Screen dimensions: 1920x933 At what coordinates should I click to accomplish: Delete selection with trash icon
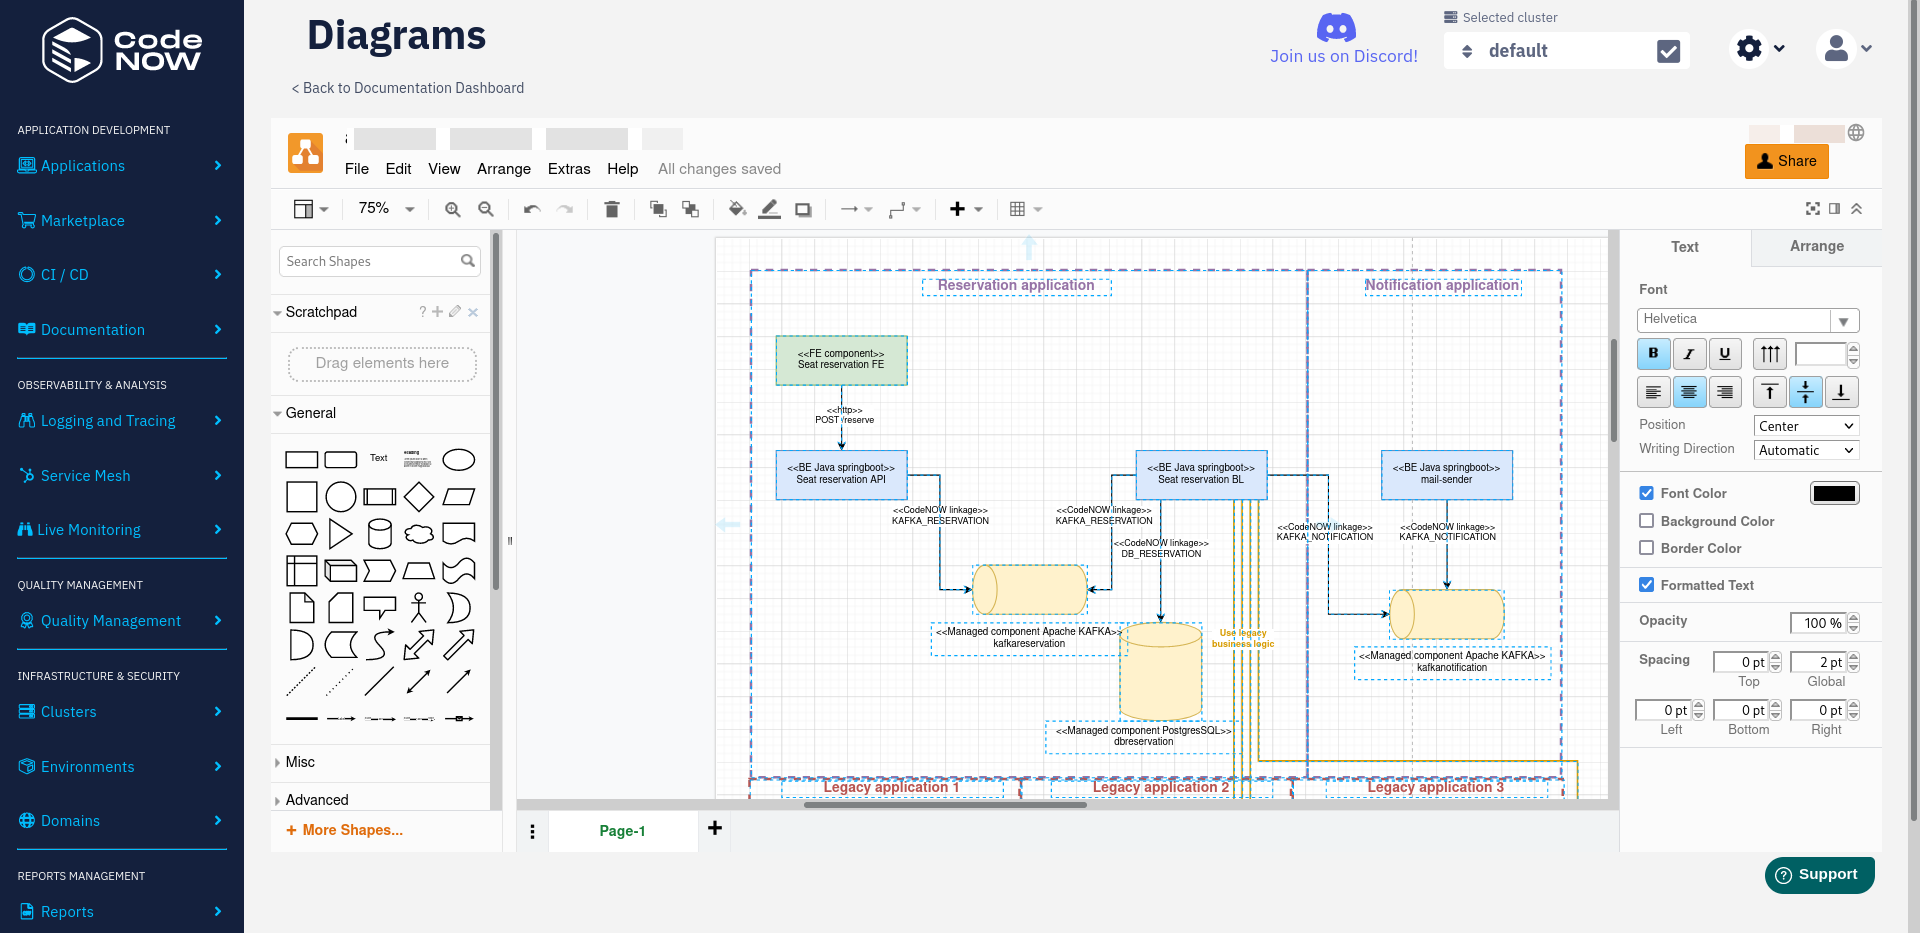[x=612, y=209]
